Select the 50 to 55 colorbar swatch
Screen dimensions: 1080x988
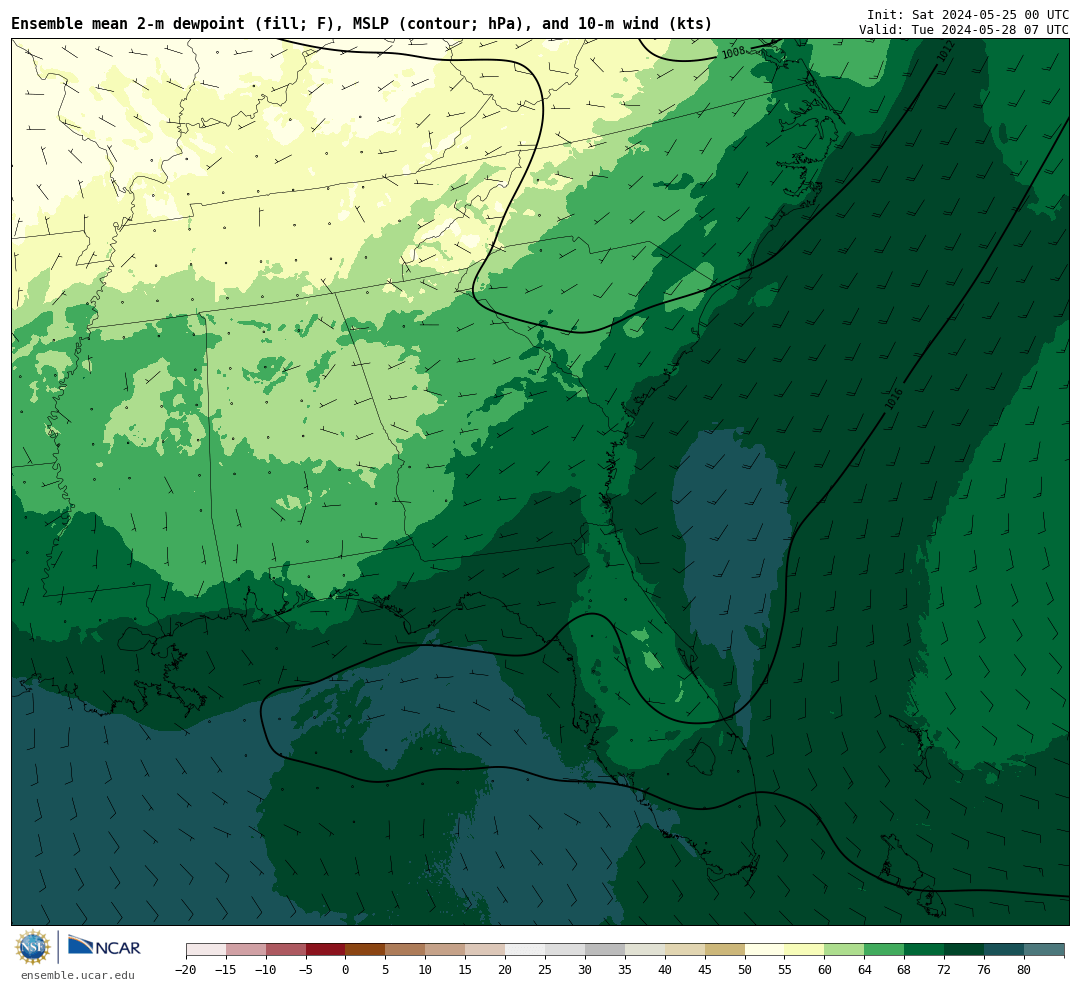click(x=765, y=950)
